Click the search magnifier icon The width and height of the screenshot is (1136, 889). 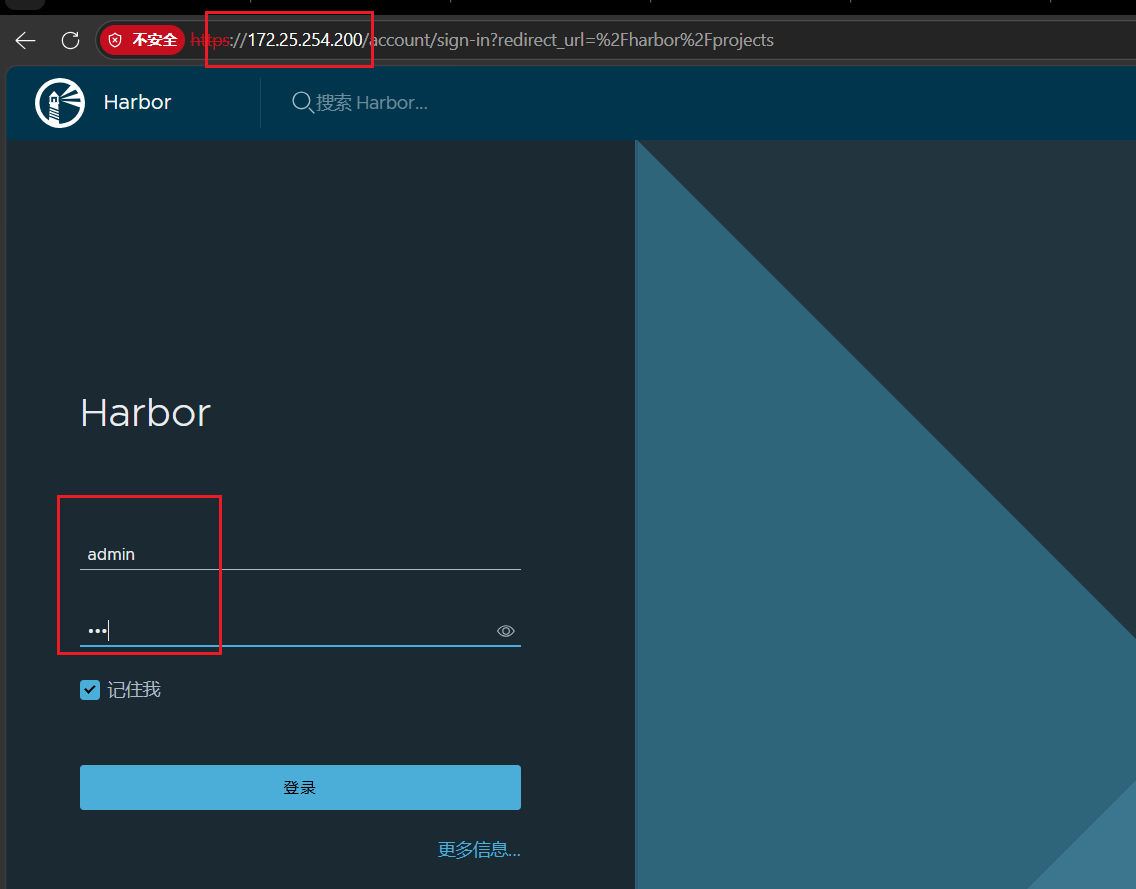(x=302, y=103)
